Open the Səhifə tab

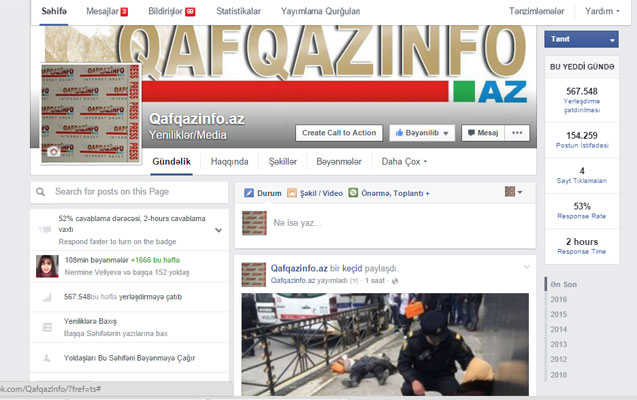[x=54, y=11]
